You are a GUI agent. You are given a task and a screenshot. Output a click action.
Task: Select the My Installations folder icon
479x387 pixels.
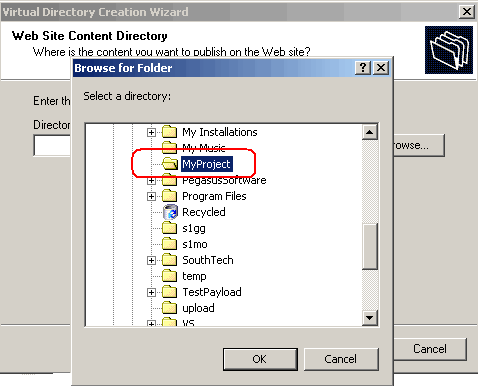click(170, 132)
